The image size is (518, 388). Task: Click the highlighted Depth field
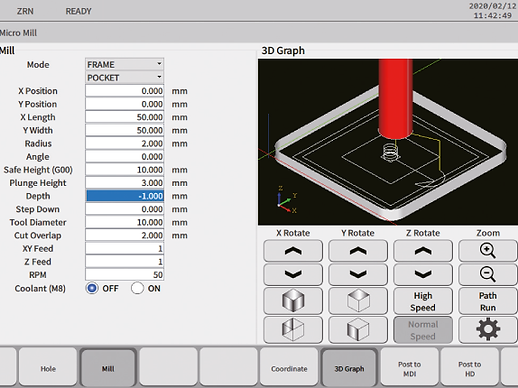[124, 196]
